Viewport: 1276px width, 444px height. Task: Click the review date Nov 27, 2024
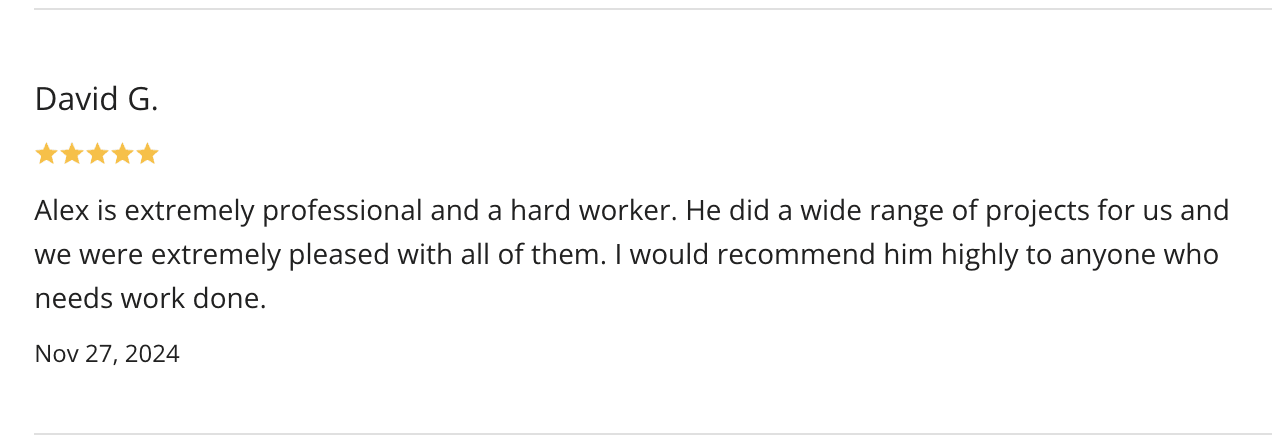107,353
